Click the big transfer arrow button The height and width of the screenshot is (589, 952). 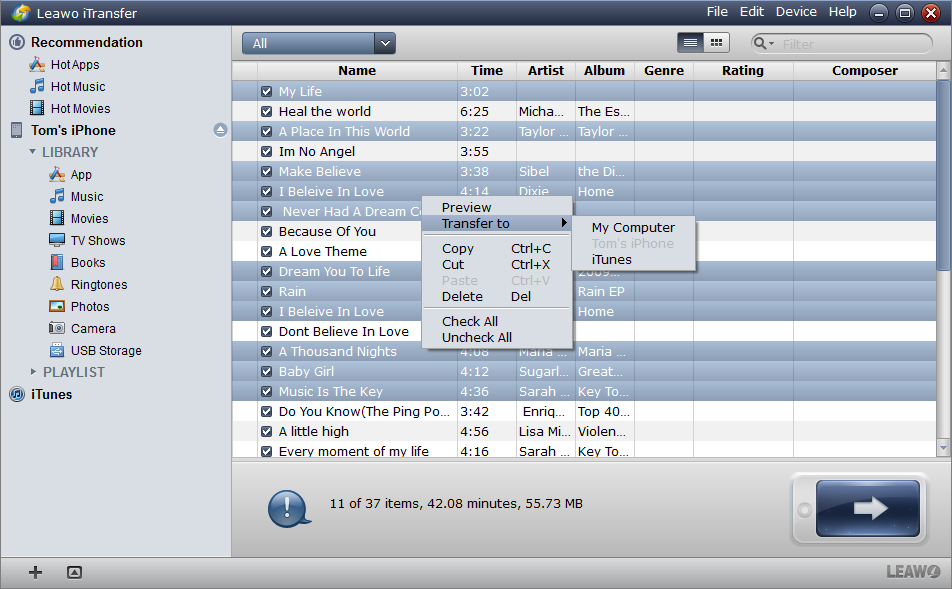(x=868, y=508)
